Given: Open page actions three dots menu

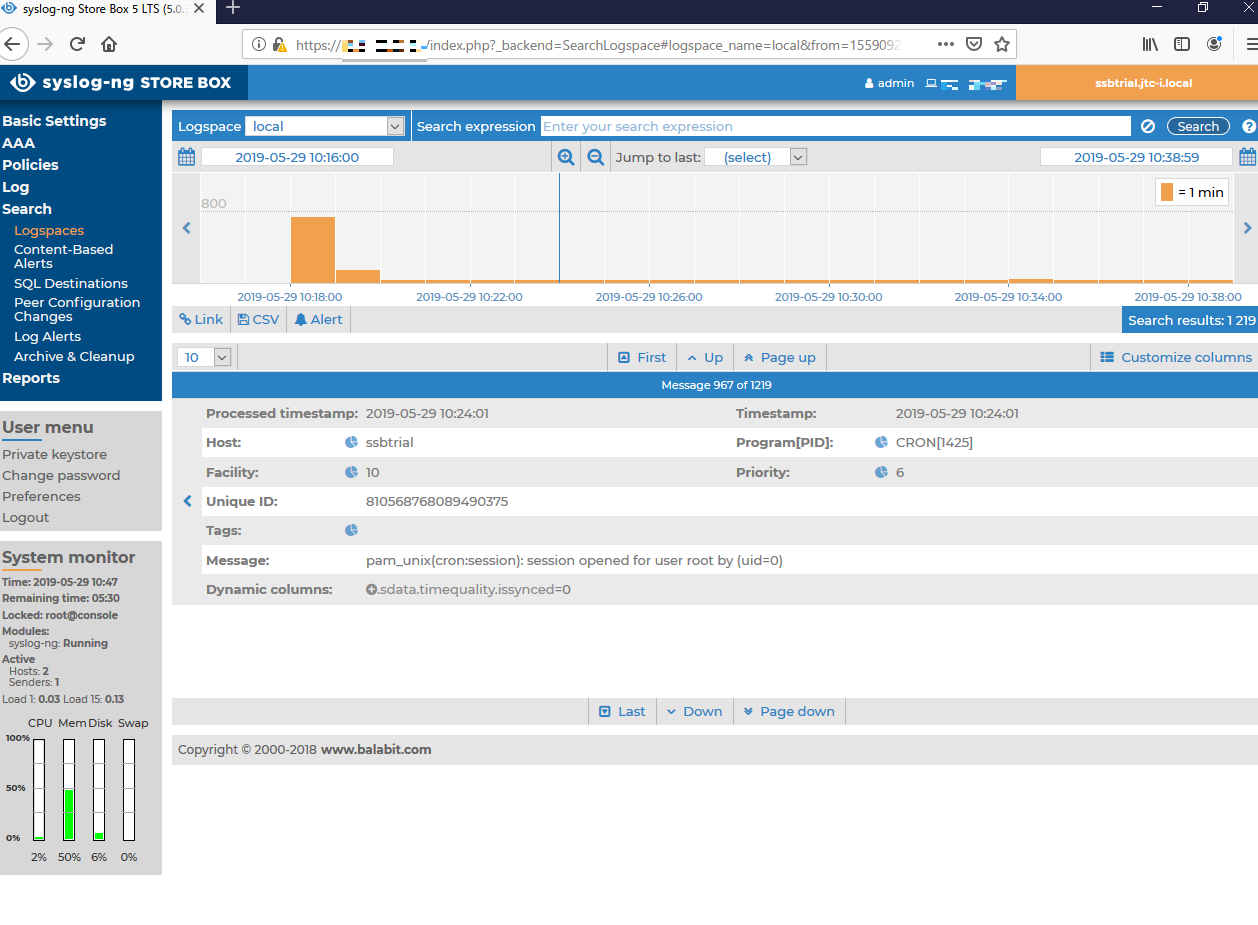Looking at the screenshot, I should coord(945,44).
